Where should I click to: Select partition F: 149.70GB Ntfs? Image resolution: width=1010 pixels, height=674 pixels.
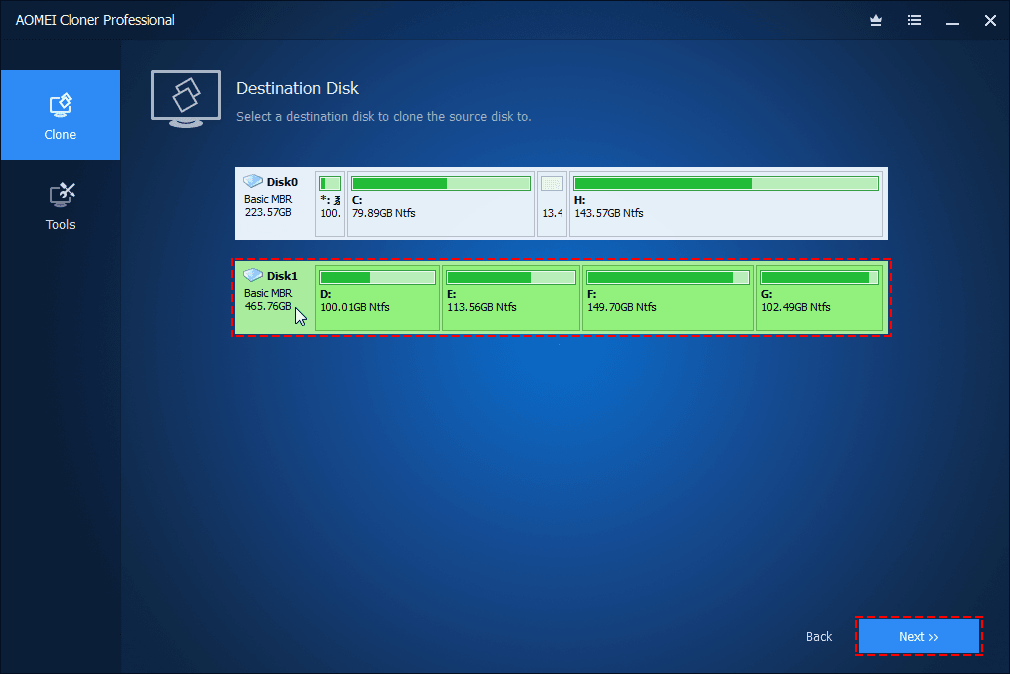click(668, 298)
